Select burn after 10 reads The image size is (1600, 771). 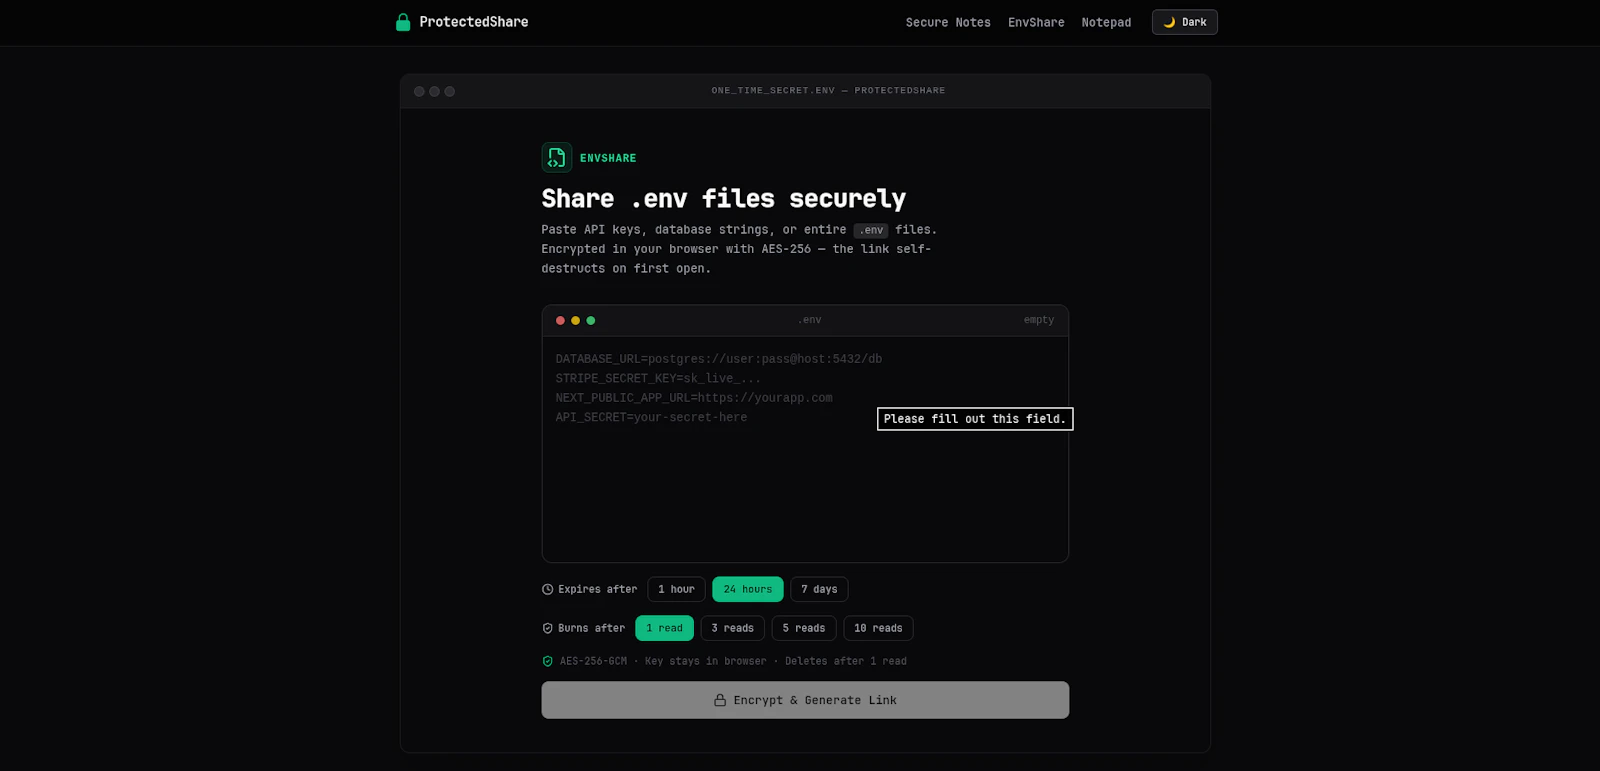click(x=878, y=628)
